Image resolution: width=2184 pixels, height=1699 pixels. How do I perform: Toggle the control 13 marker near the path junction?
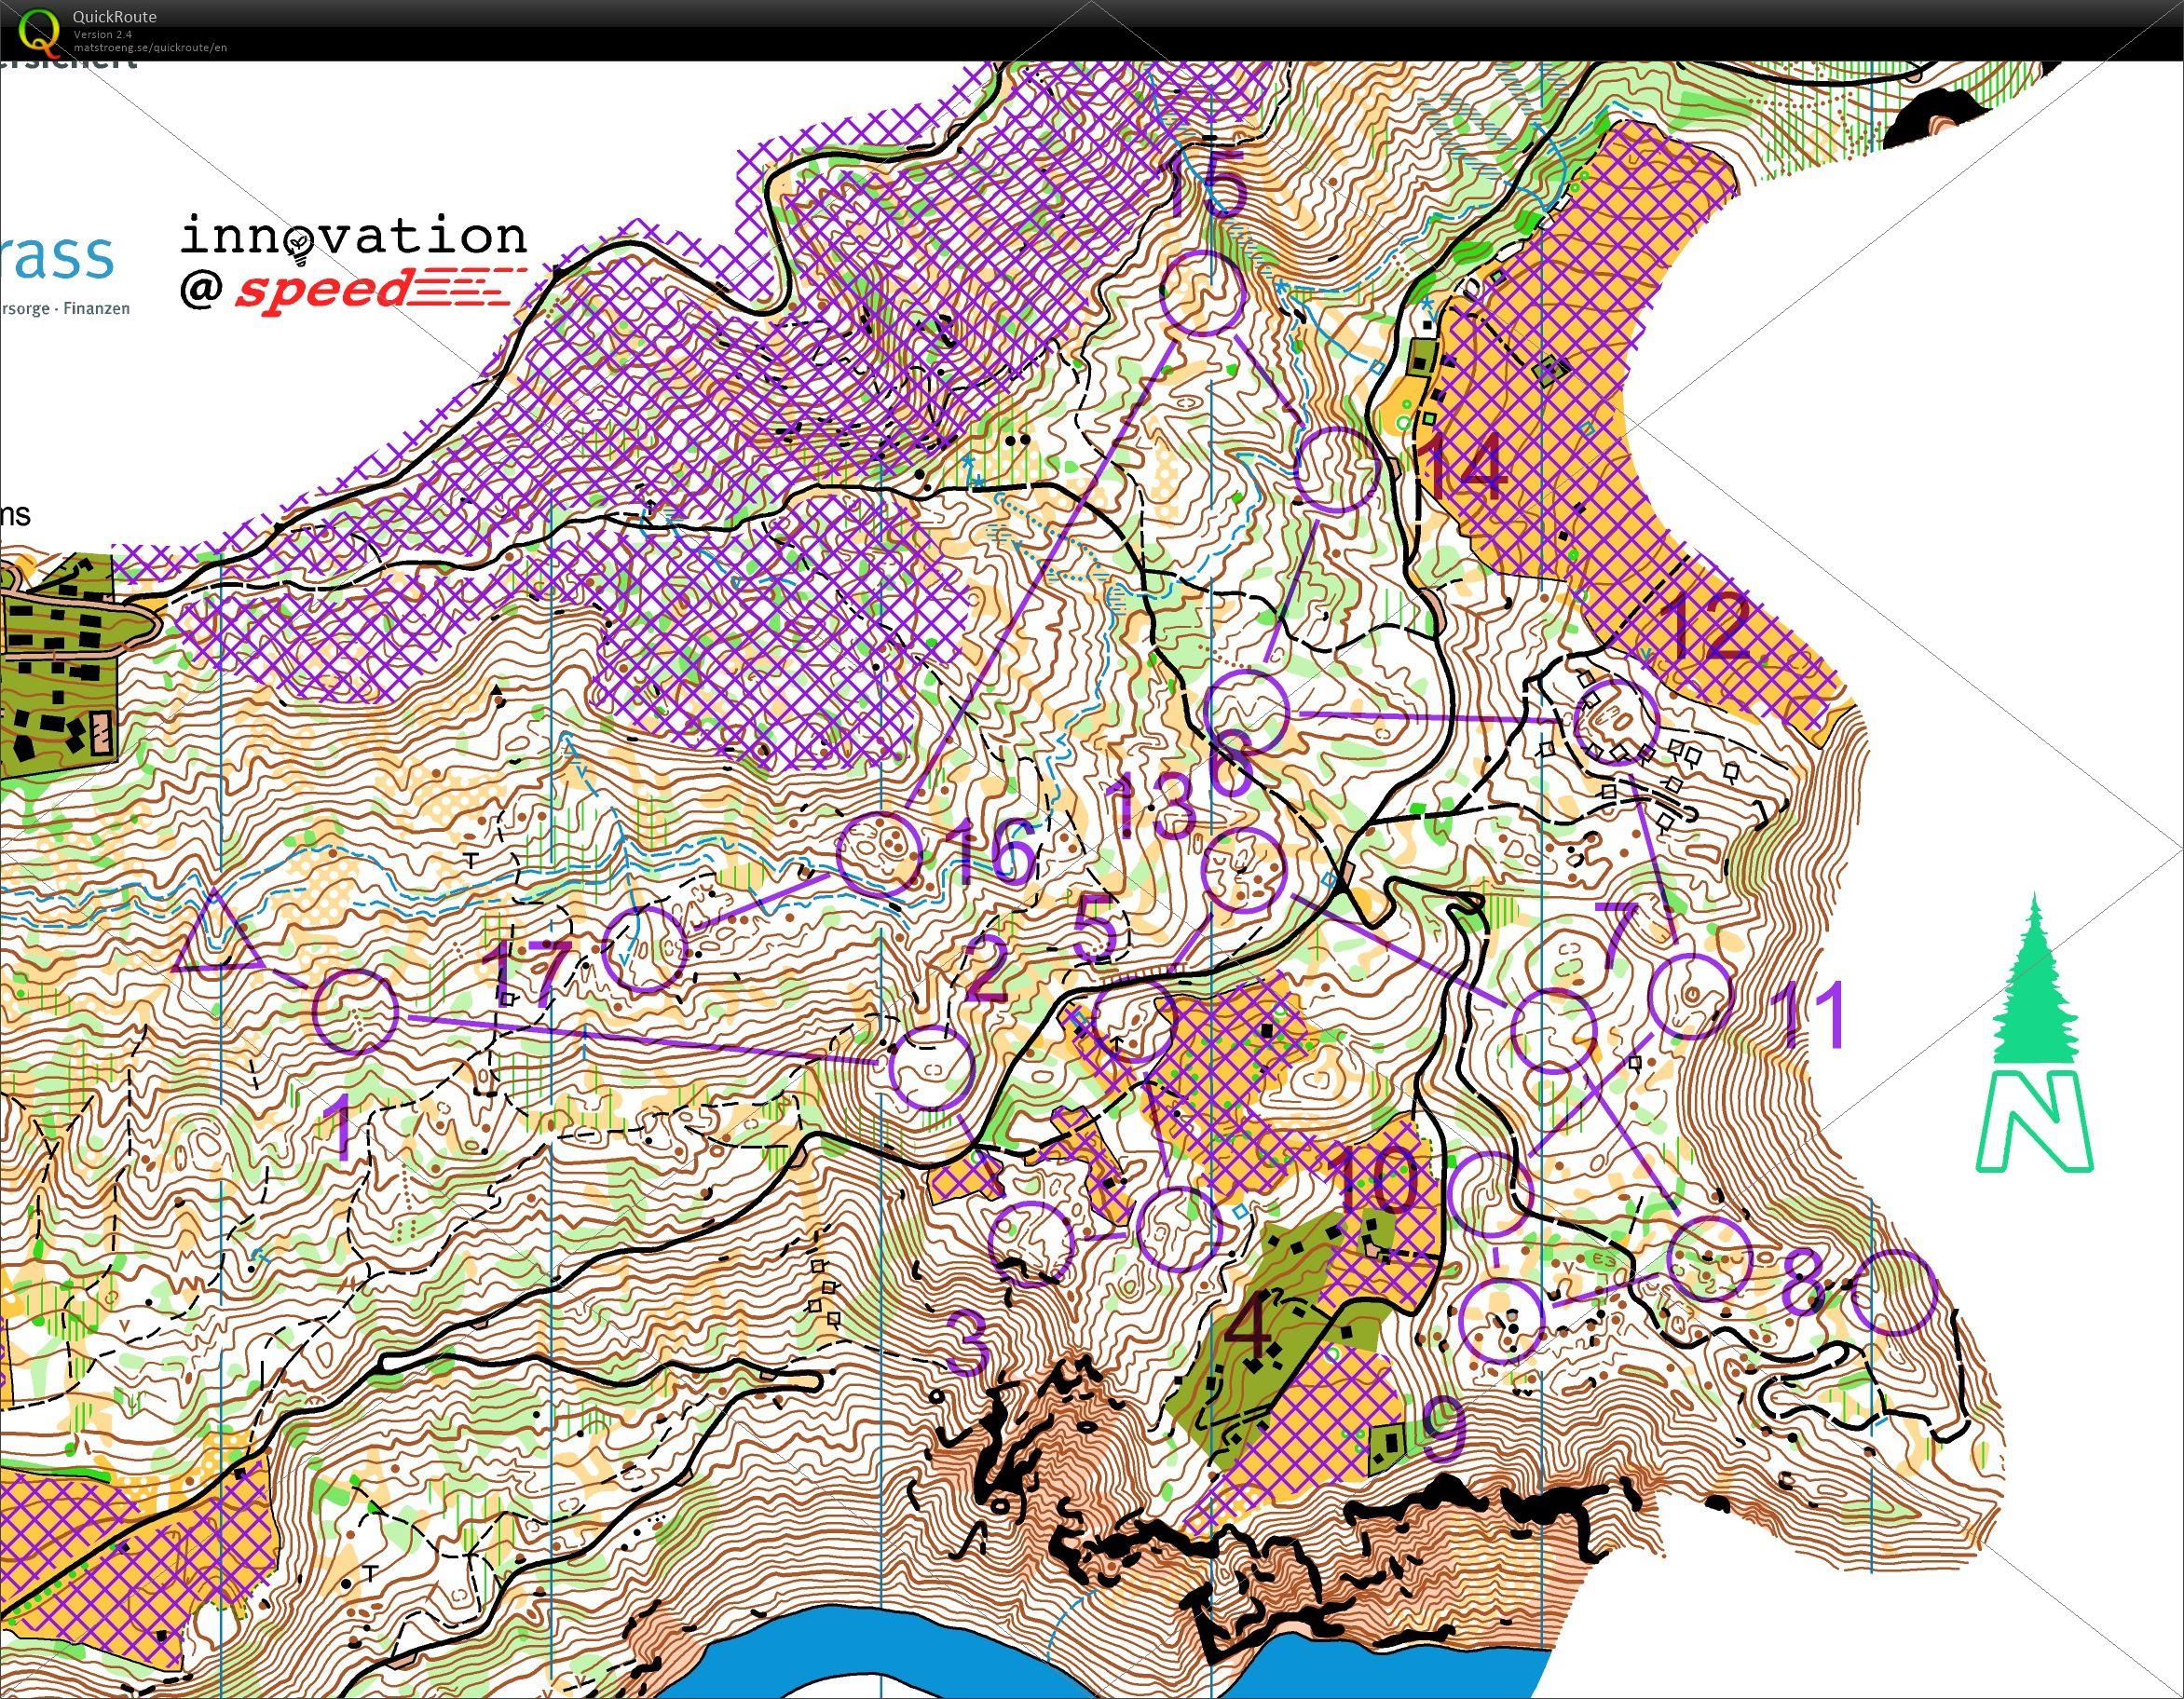click(1244, 868)
